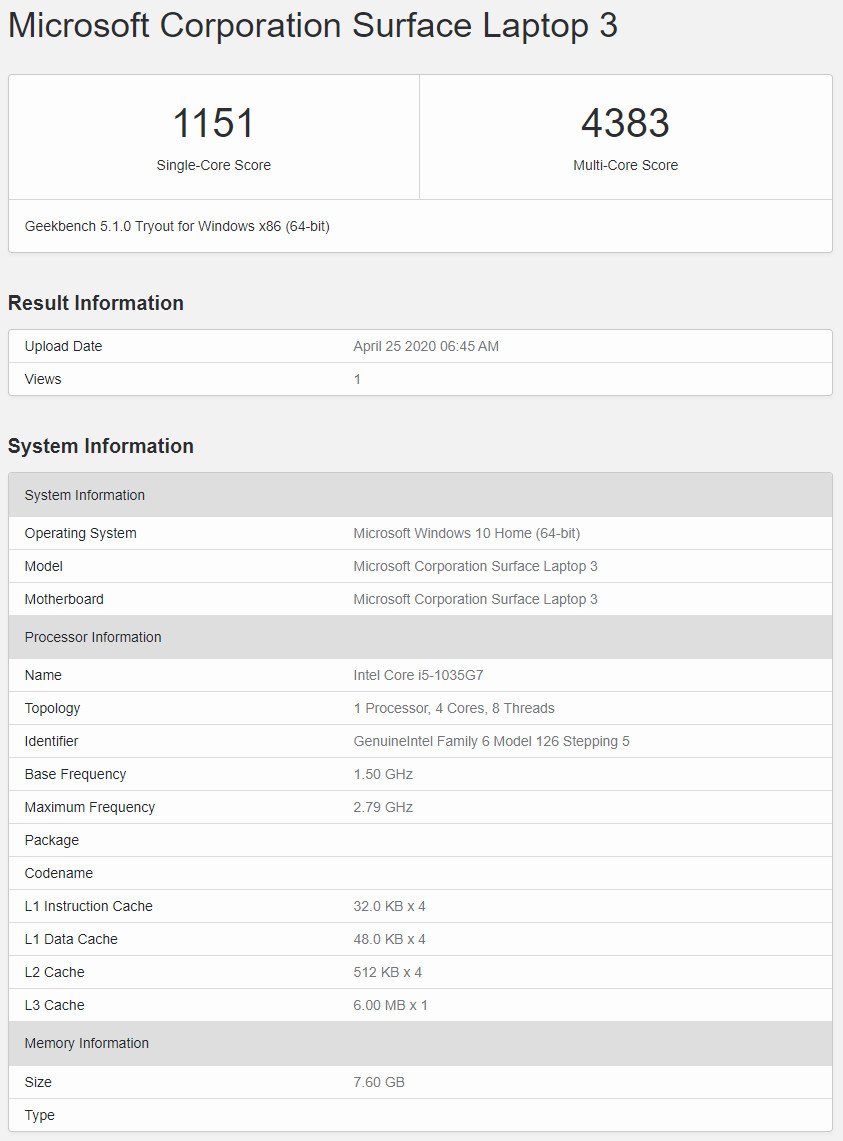Viewport: 843px width, 1141px height.
Task: Select the 7.60 GB memory size value
Action: coord(379,1082)
